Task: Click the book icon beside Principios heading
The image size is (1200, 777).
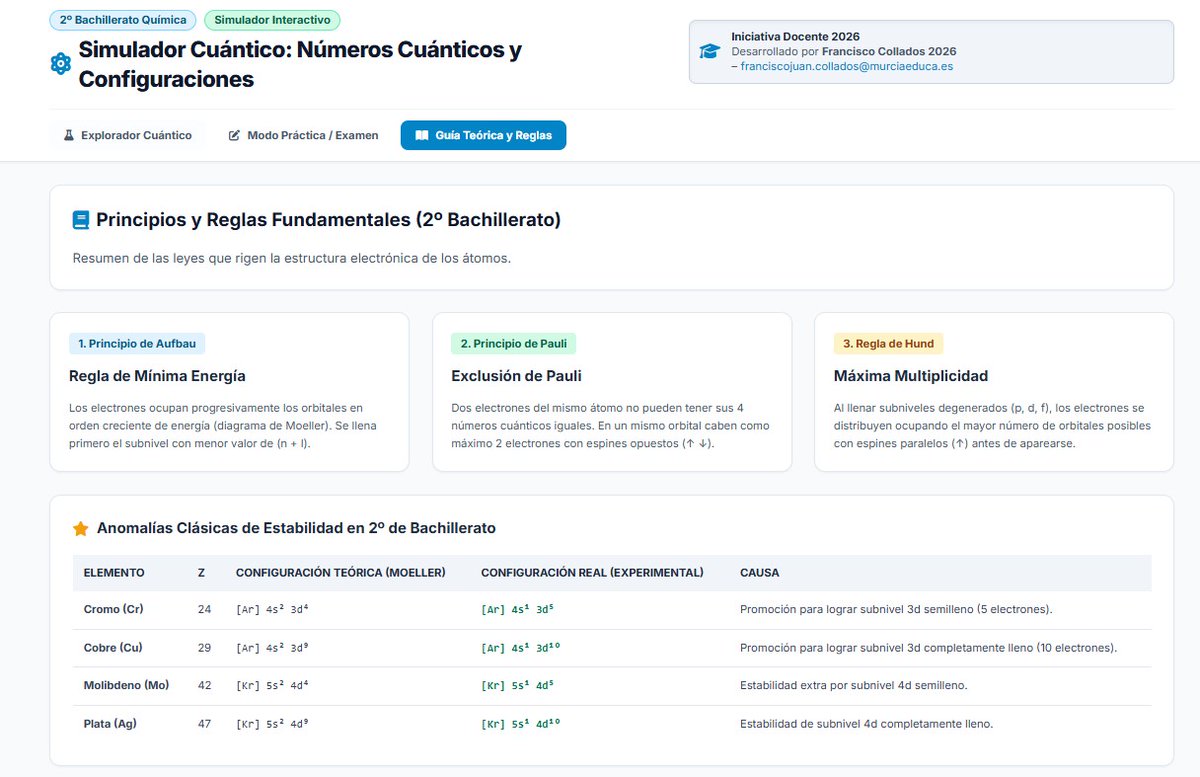Action: 81,219
